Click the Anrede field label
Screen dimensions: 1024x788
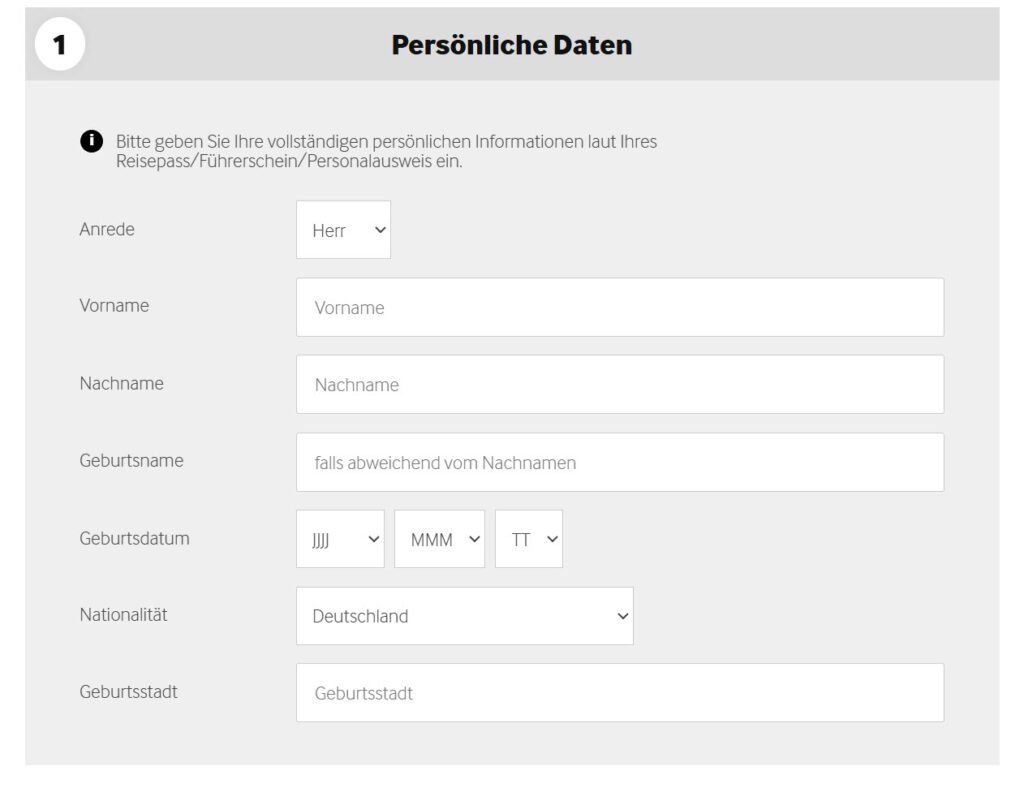click(x=107, y=229)
